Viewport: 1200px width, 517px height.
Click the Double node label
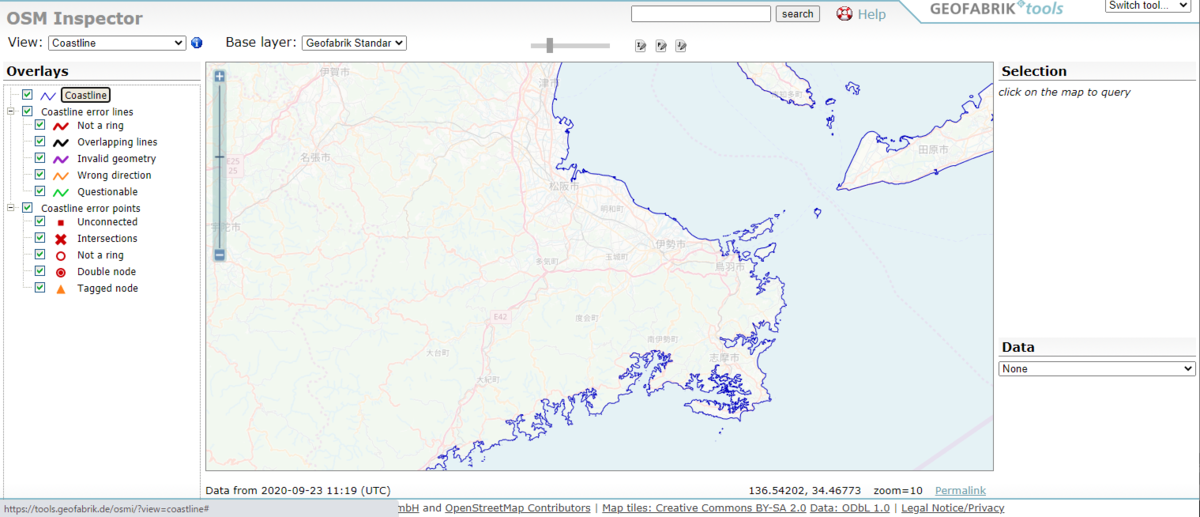(x=106, y=272)
